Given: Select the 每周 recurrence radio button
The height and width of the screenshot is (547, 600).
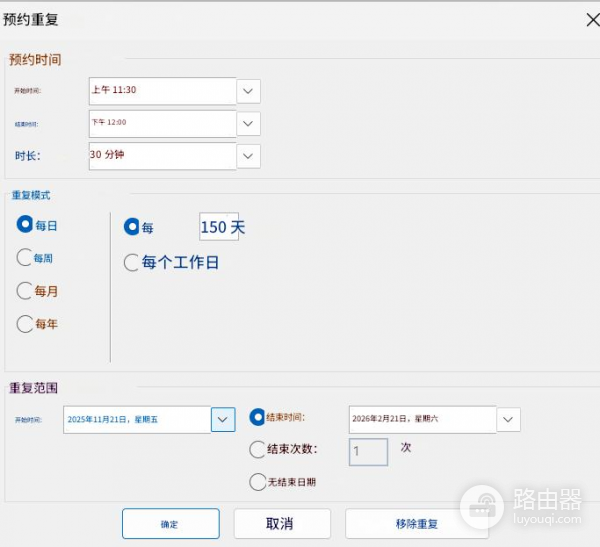Looking at the screenshot, I should click(24, 257).
